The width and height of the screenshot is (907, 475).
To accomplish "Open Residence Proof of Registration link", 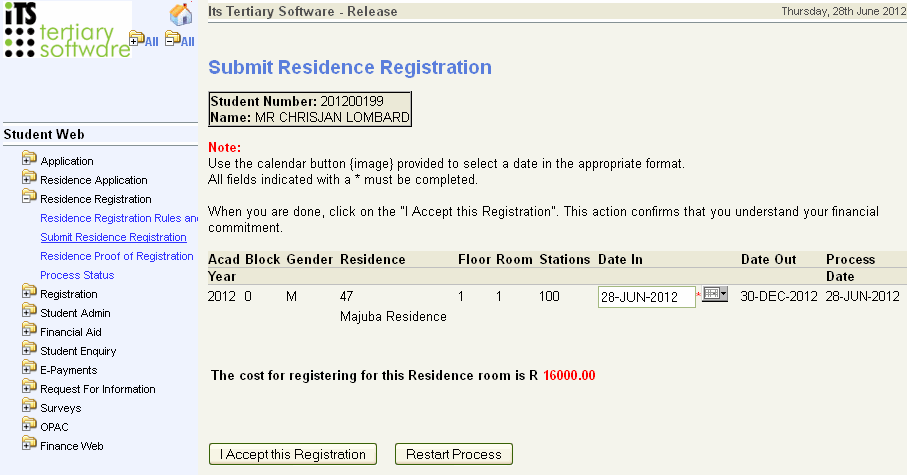I will [x=117, y=256].
